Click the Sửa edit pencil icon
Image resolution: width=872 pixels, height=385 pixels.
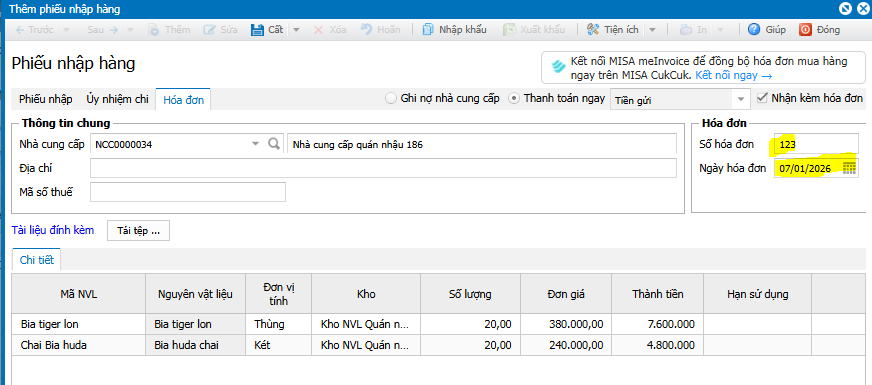click(210, 30)
